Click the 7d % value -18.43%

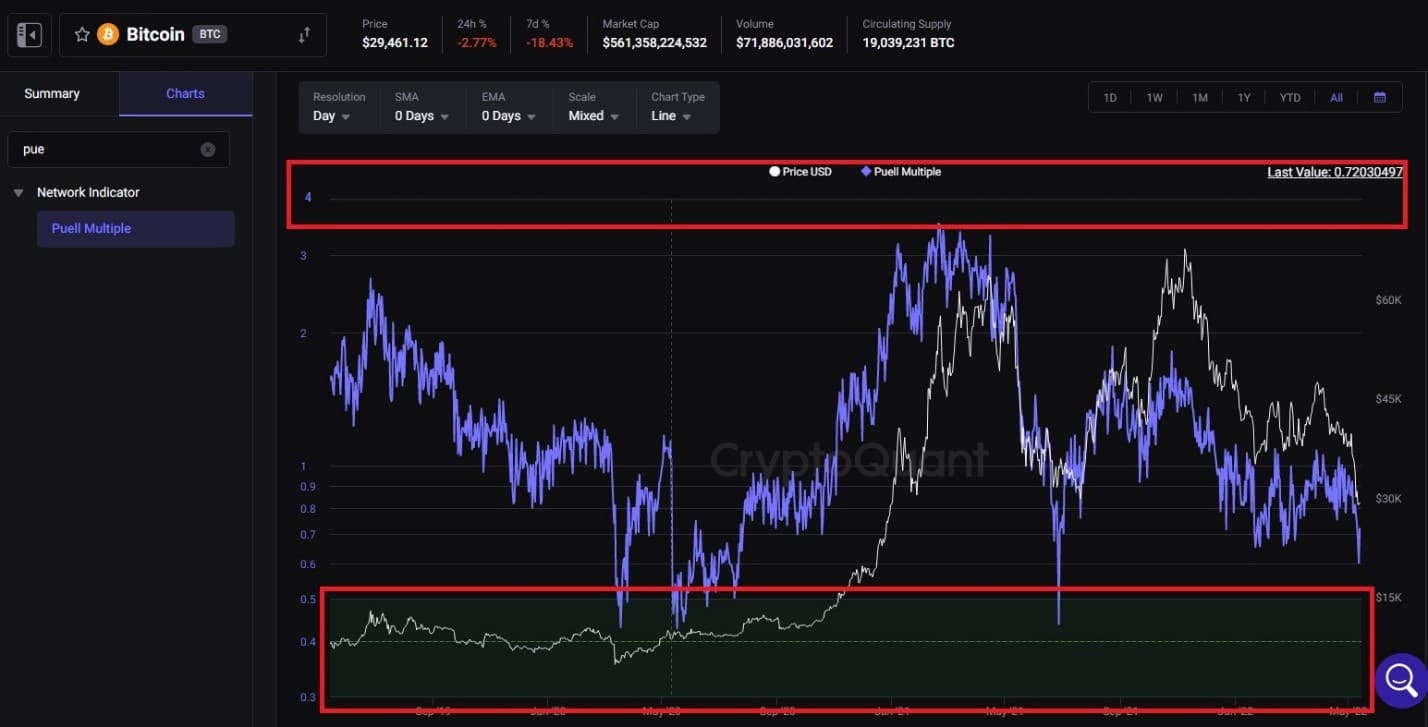[x=550, y=43]
